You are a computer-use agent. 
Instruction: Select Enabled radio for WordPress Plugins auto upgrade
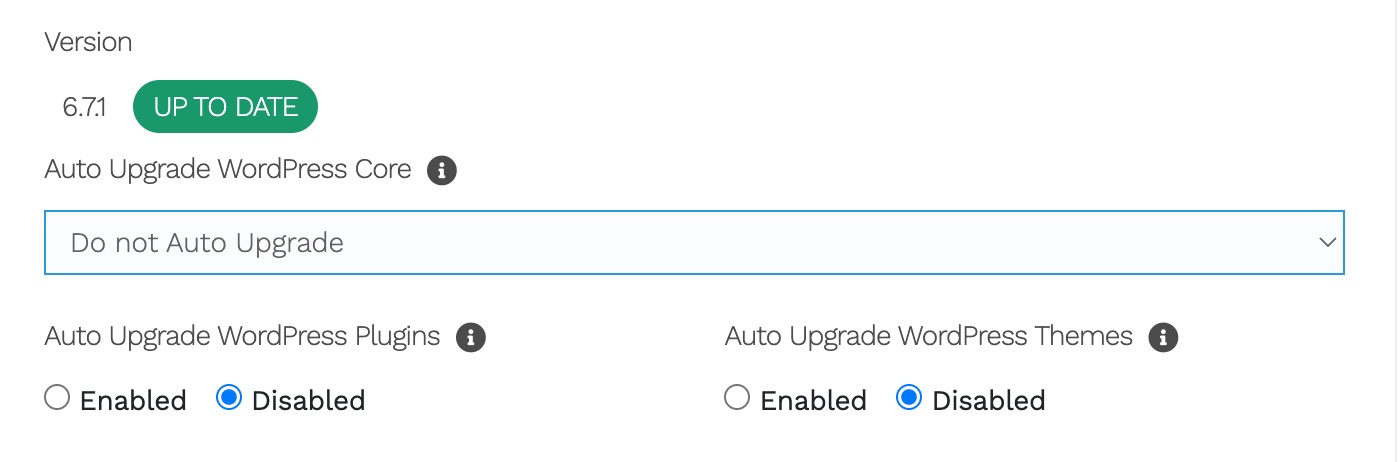pos(58,399)
